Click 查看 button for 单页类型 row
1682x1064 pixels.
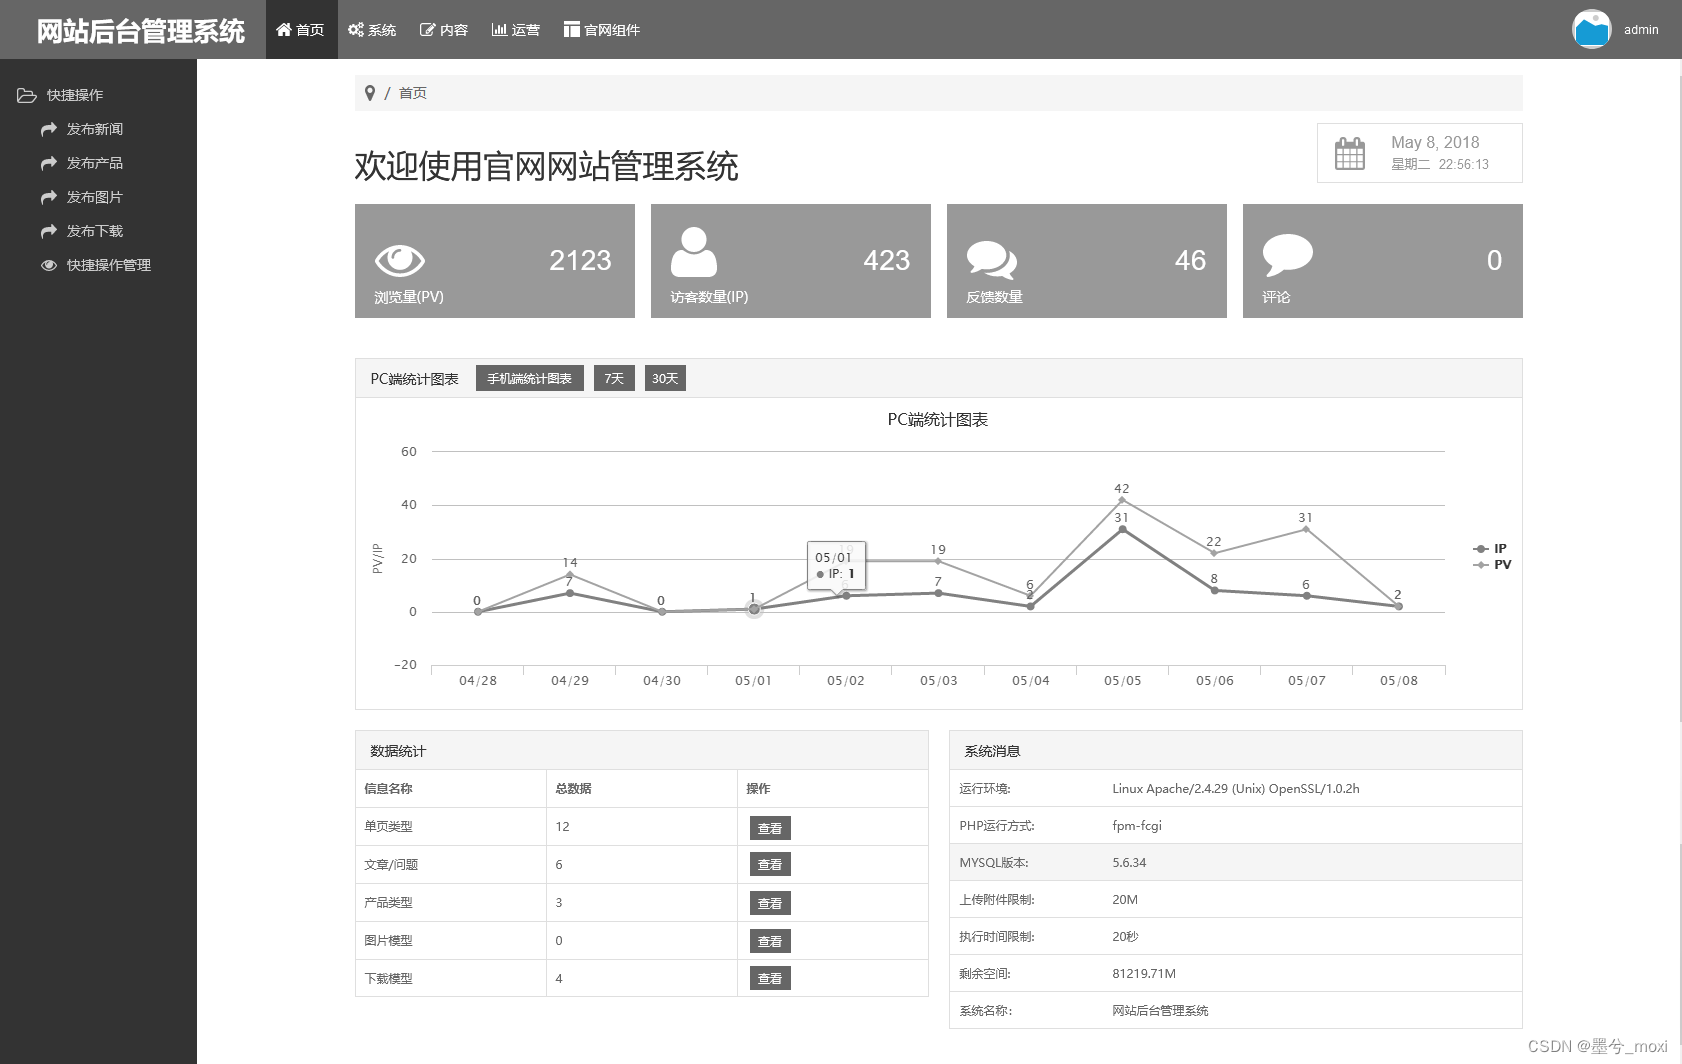point(770,828)
